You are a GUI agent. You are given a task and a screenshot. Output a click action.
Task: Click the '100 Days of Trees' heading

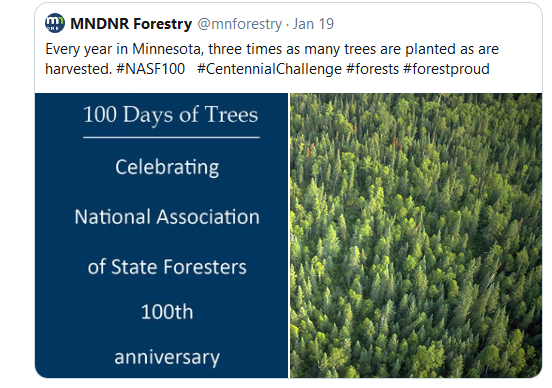coord(171,115)
